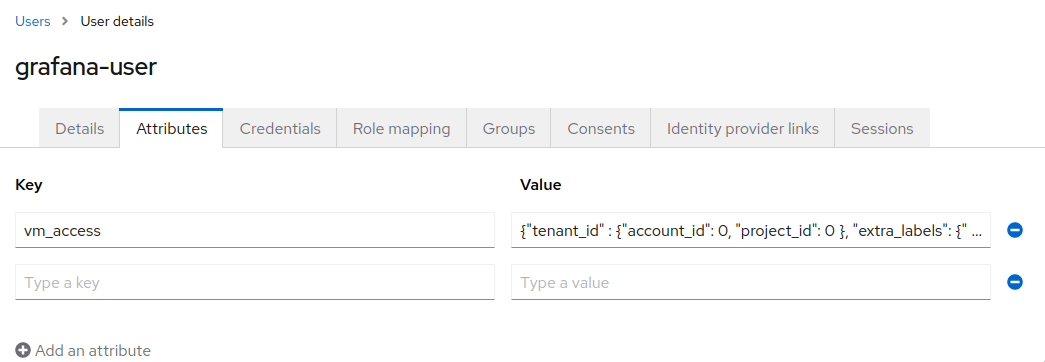Click the tenant_id JSON value field
1045x362 pixels.
(x=750, y=231)
